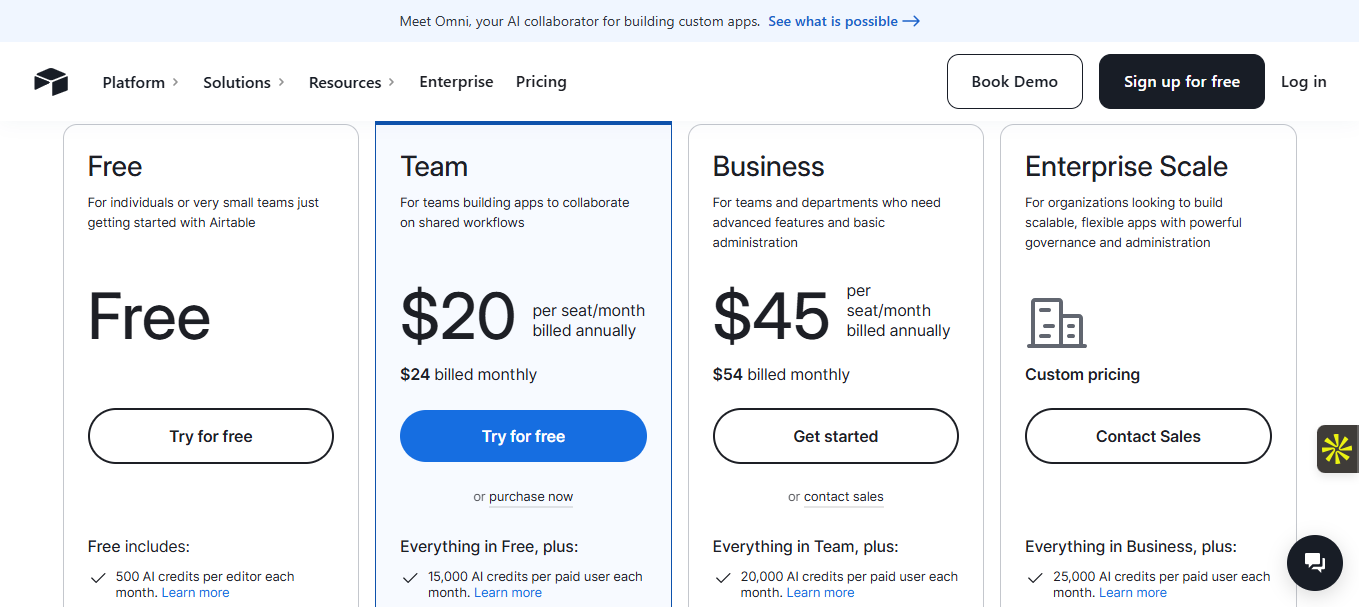Expand the Solutions dropdown
The width and height of the screenshot is (1359, 607).
(243, 82)
